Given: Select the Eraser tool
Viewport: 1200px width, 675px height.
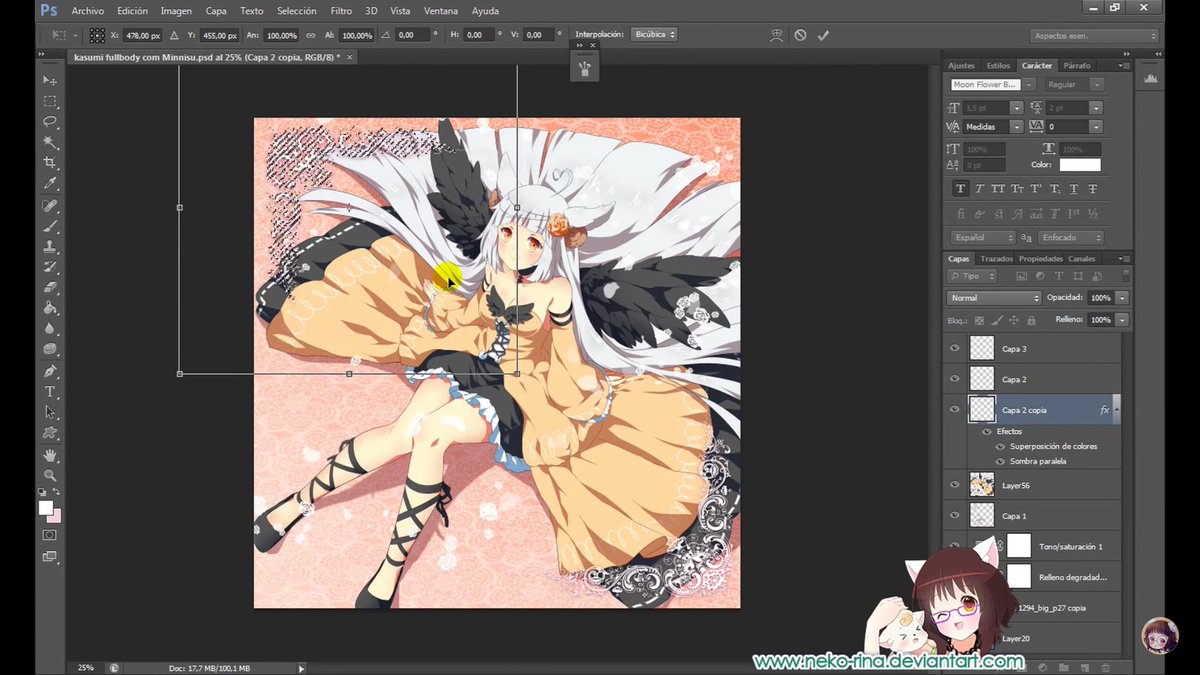Looking at the screenshot, I should click(x=50, y=288).
